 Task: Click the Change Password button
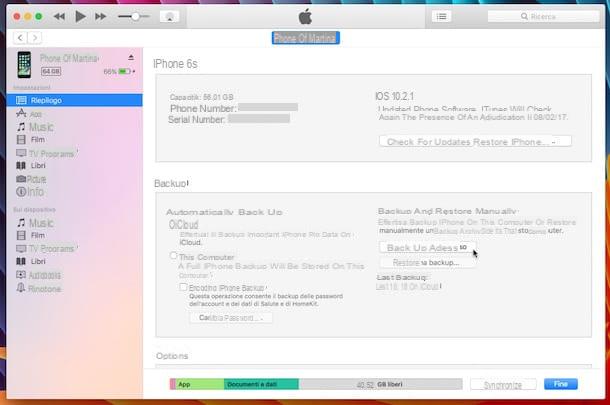(x=231, y=318)
